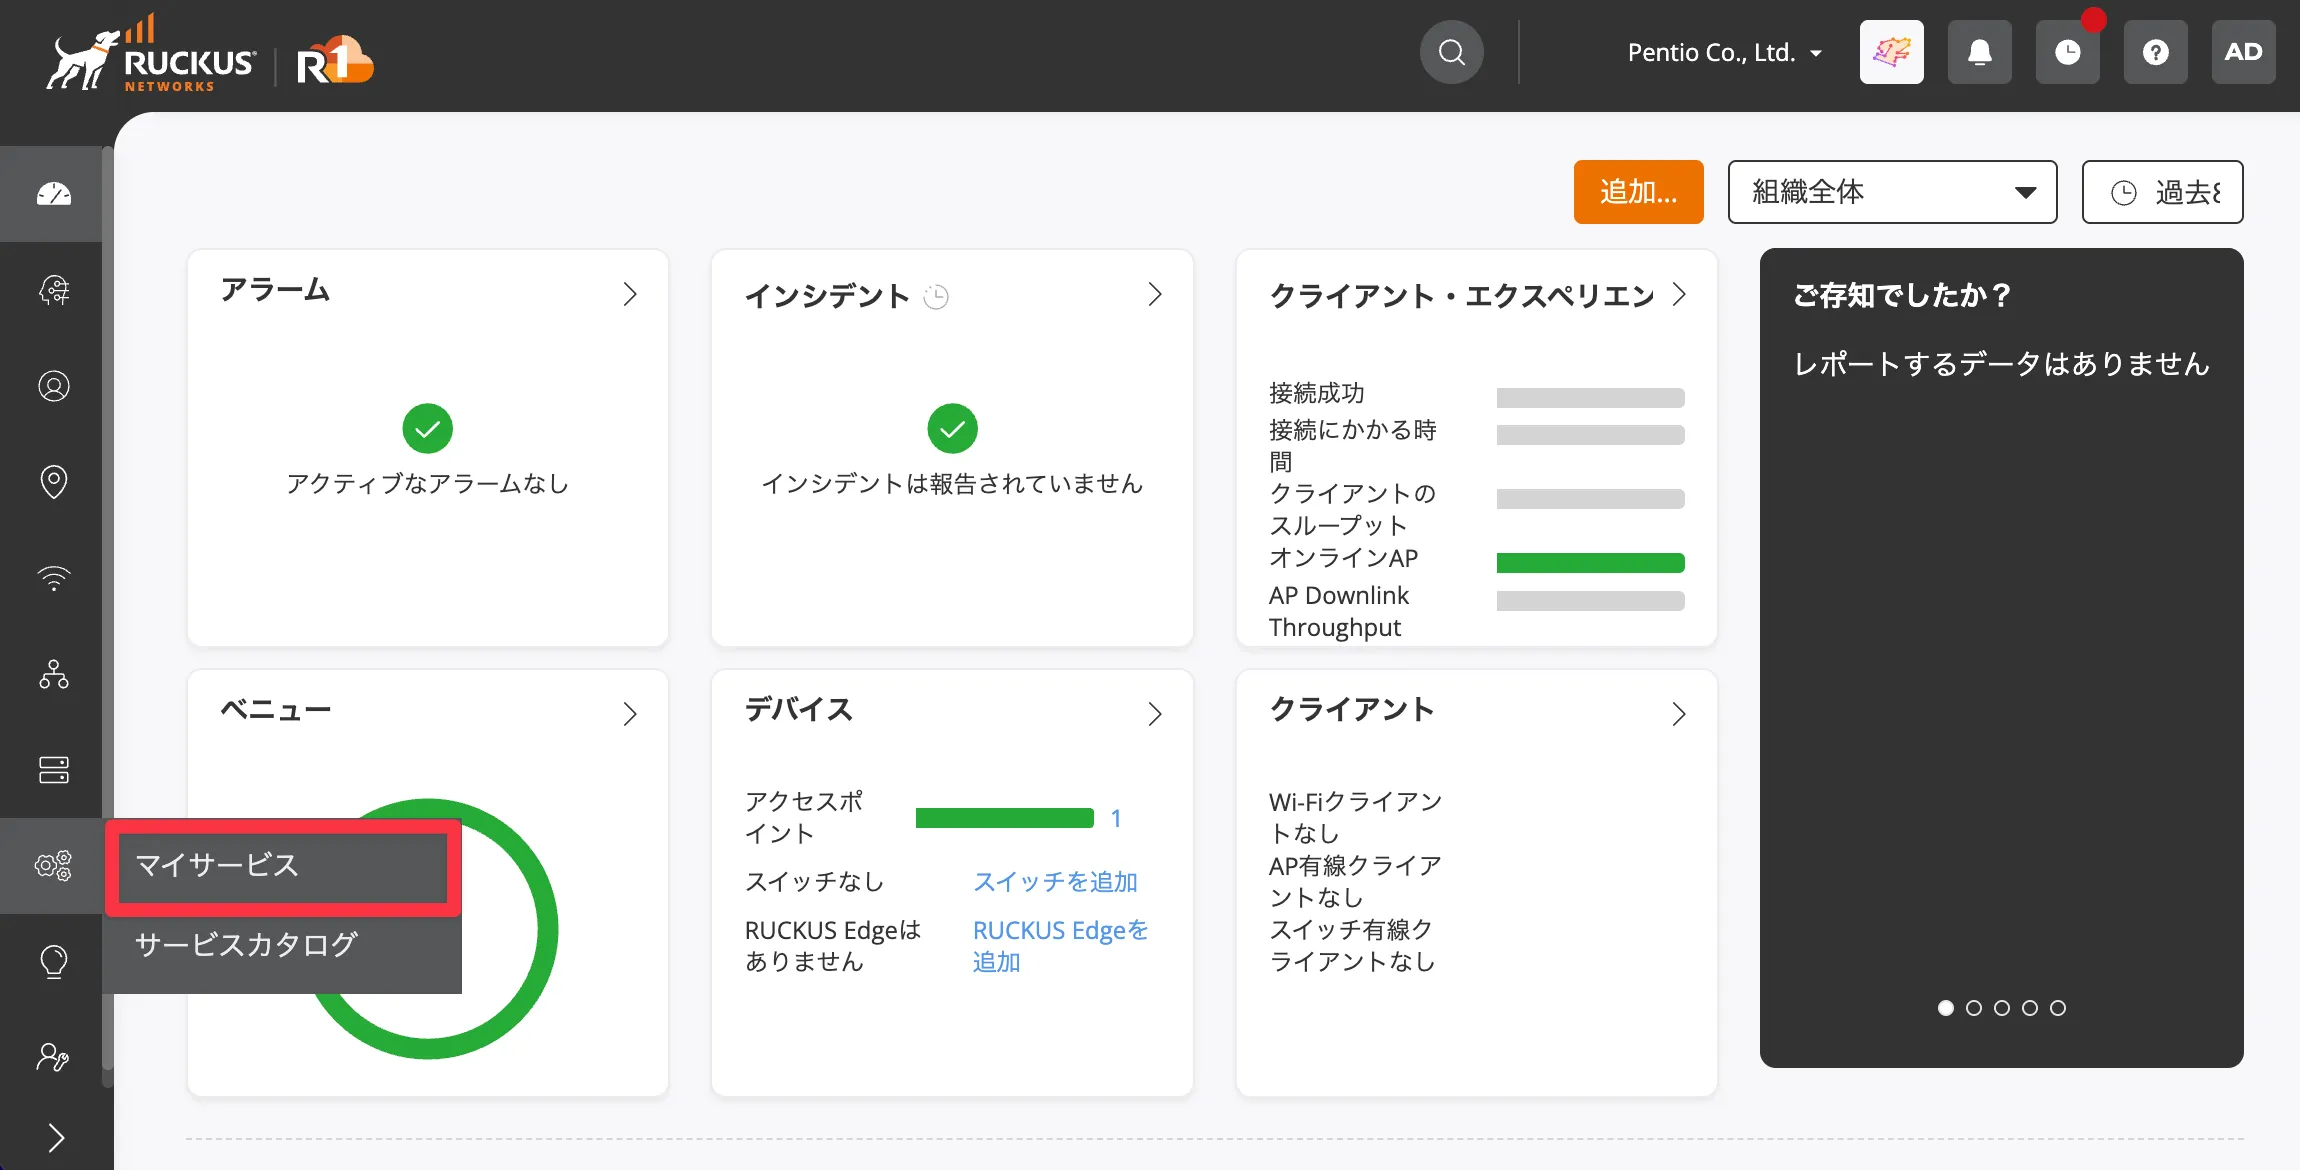Open the Wi-Fi icon in sidebar

tap(54, 578)
